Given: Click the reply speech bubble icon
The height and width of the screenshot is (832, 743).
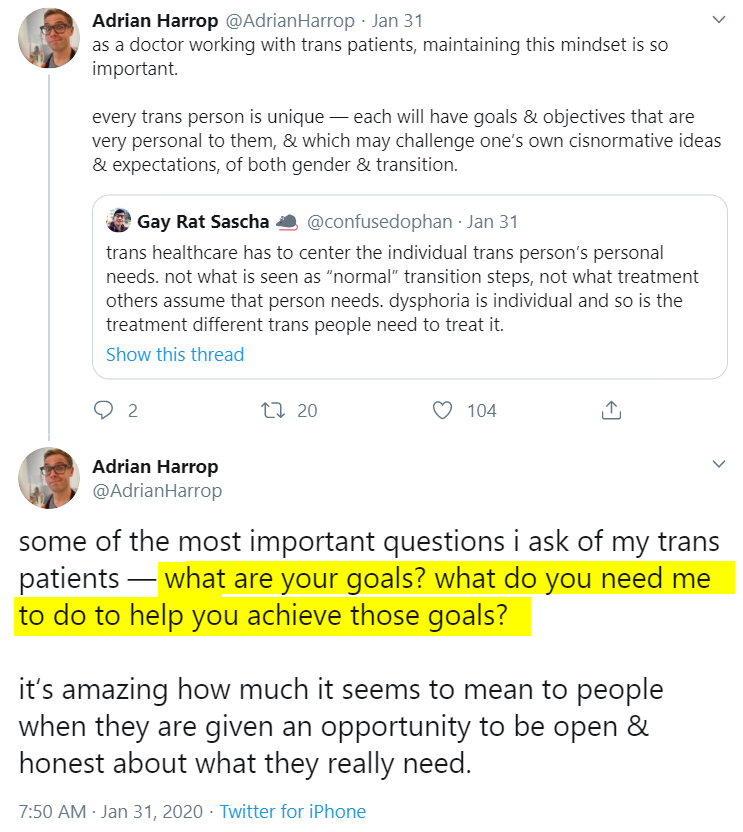Looking at the screenshot, I should (103, 411).
